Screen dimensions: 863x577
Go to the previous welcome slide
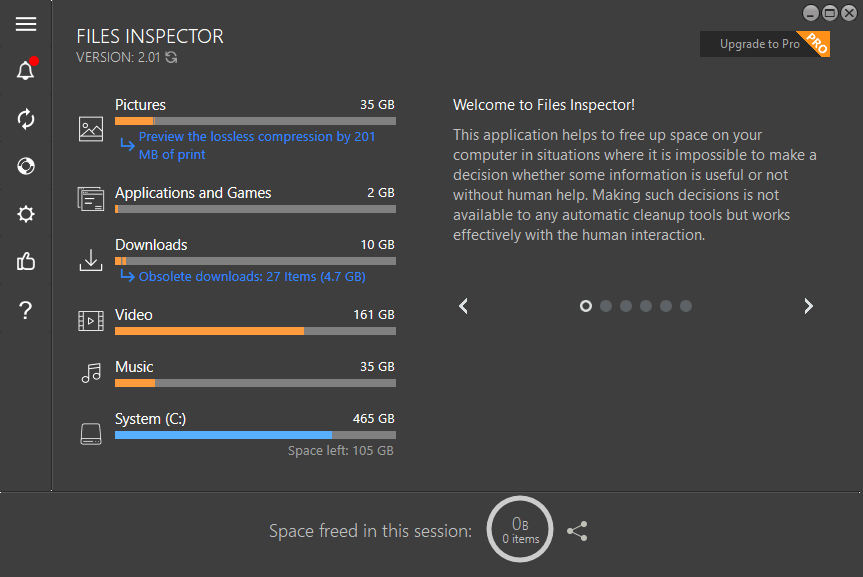tap(463, 306)
